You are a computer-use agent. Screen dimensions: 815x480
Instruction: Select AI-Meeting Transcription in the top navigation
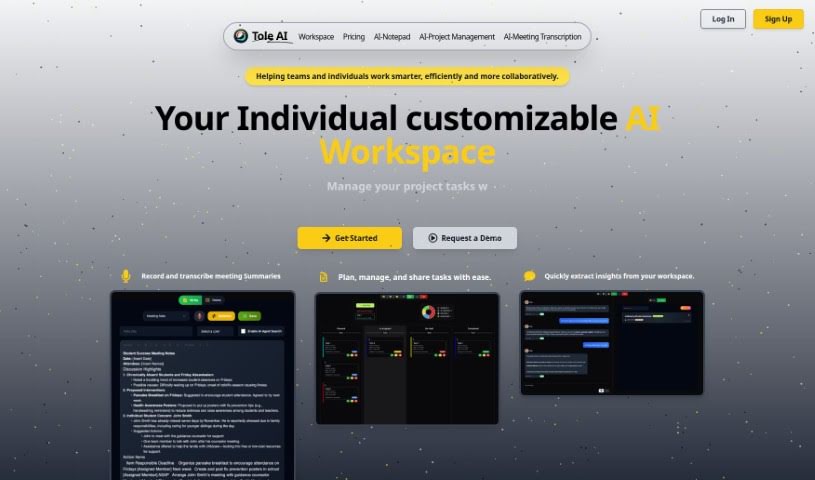pos(542,37)
